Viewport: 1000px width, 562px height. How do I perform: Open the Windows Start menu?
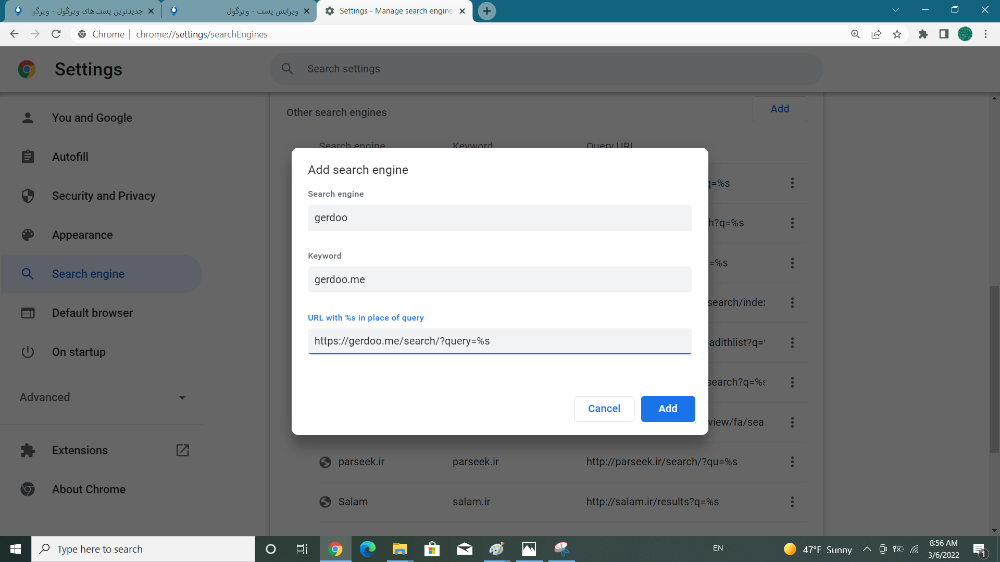point(15,549)
